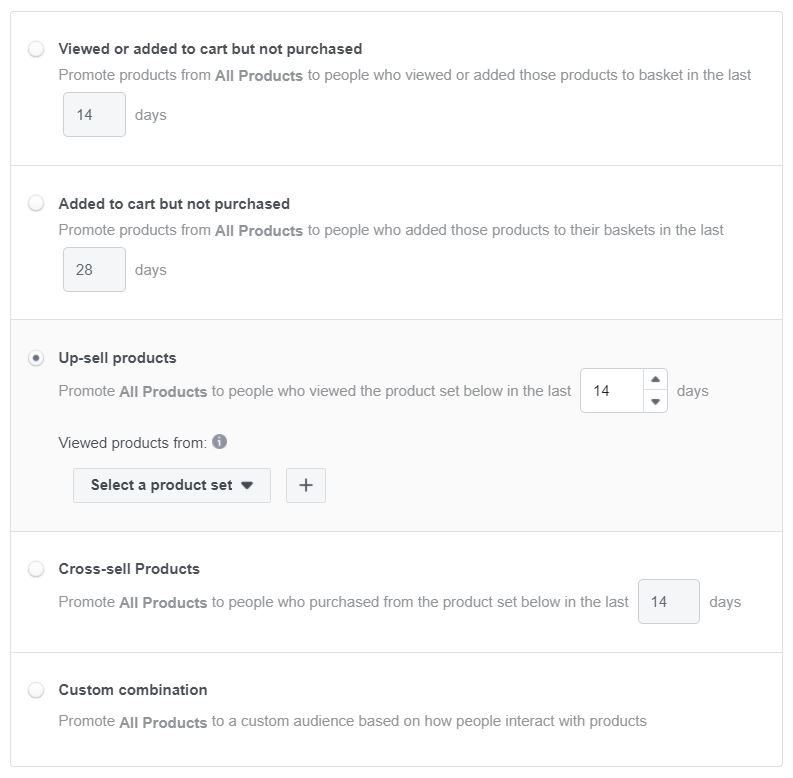Click the caret arrow on Select a product set
The image size is (793, 778).
247,485
